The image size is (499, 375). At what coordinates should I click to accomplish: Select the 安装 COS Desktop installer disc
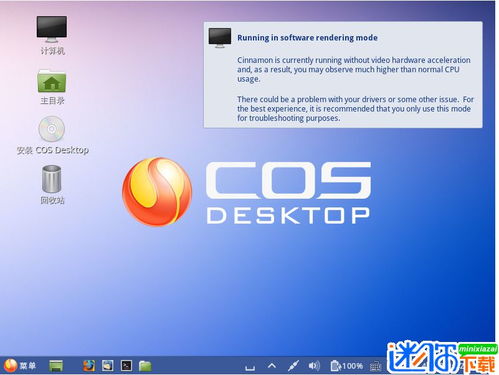coord(52,135)
